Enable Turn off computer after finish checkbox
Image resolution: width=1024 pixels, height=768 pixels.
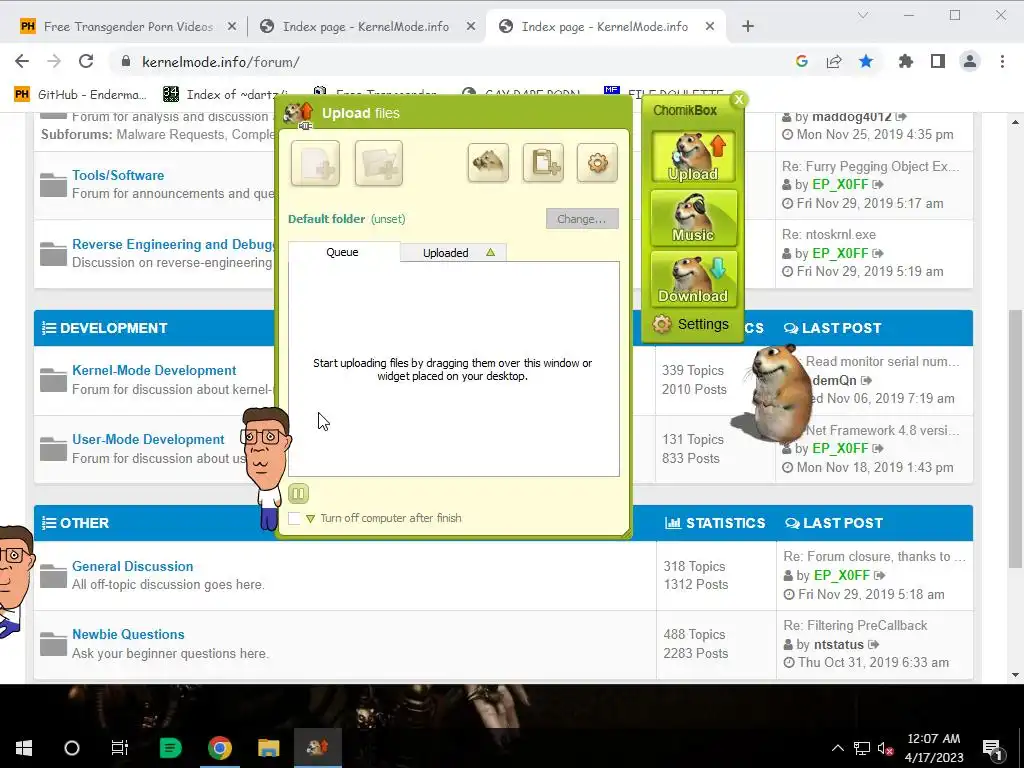(x=294, y=519)
